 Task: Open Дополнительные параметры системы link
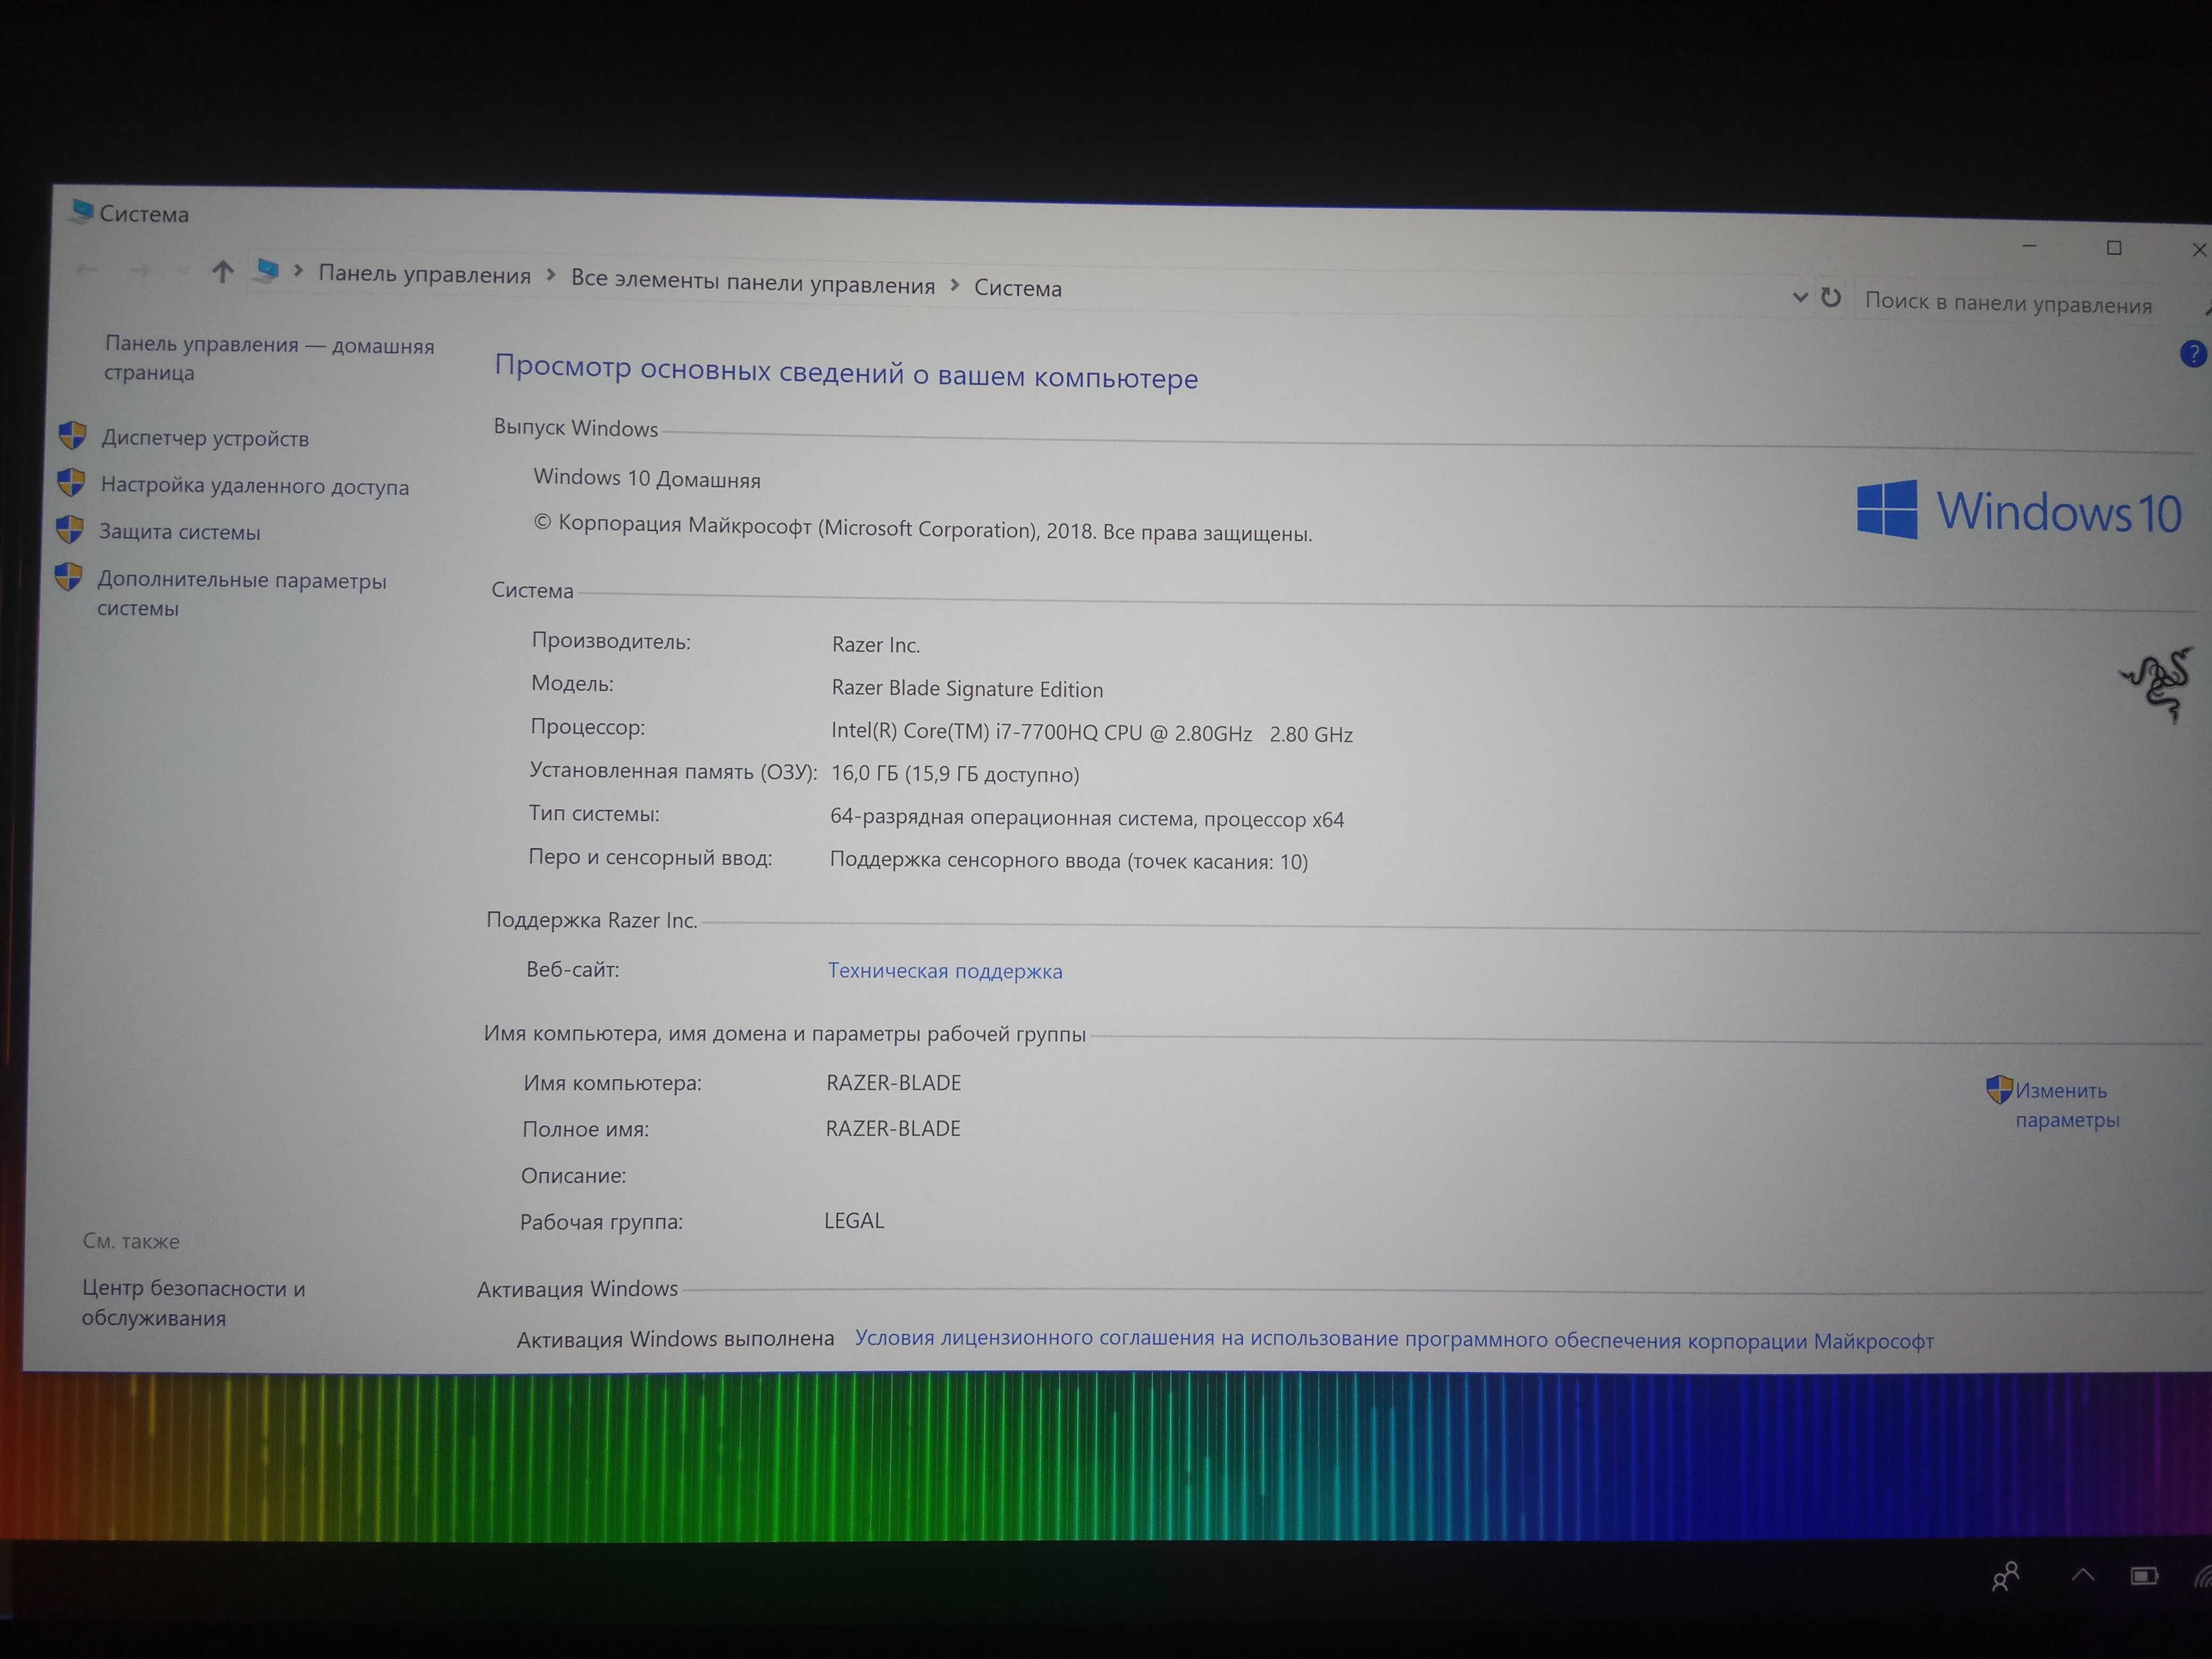tap(241, 594)
